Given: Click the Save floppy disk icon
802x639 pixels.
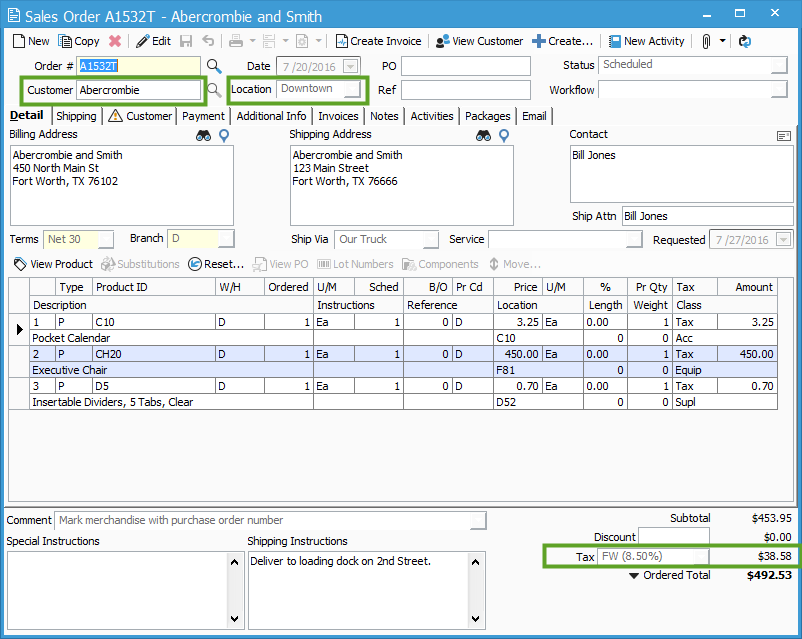Looking at the screenshot, I should tap(186, 41).
